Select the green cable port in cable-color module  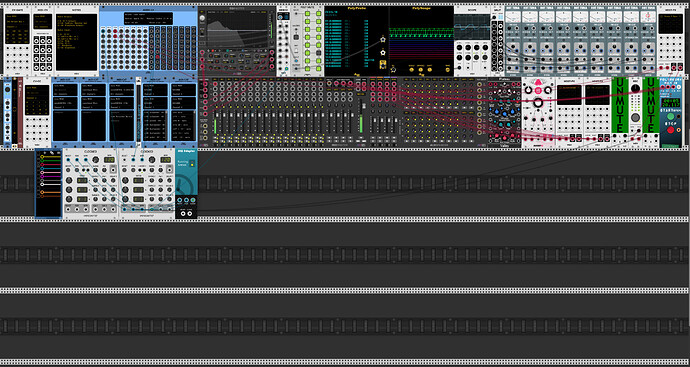42,161
